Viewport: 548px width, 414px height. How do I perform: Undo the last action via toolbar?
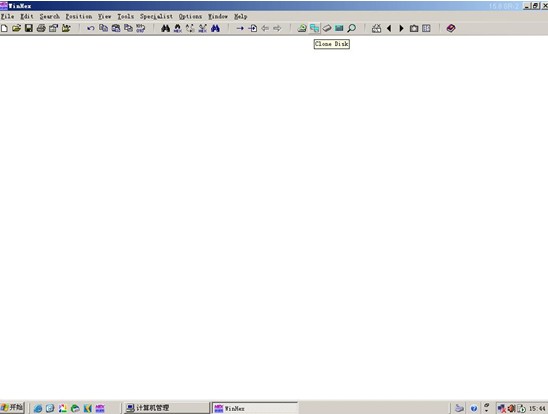point(91,28)
